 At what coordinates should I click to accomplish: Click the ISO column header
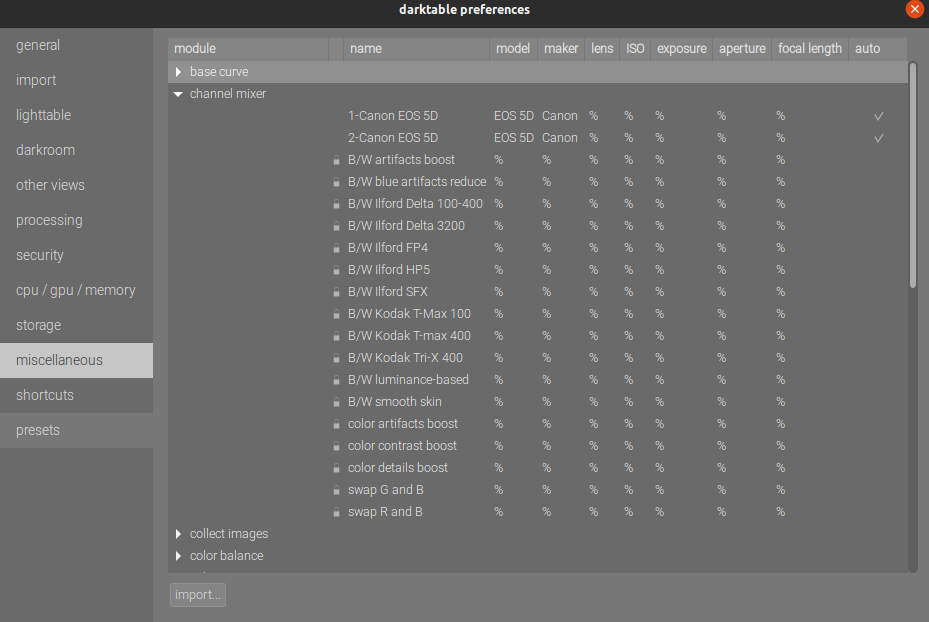click(635, 49)
